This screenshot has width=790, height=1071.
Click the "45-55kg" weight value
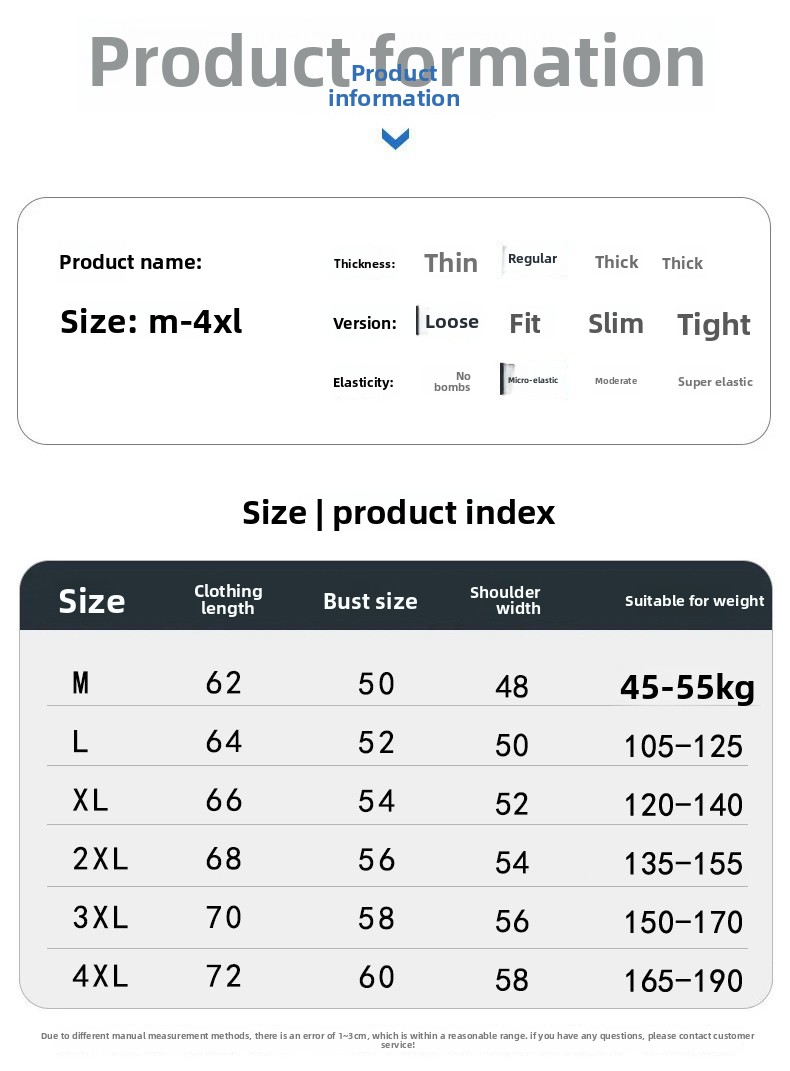(687, 687)
